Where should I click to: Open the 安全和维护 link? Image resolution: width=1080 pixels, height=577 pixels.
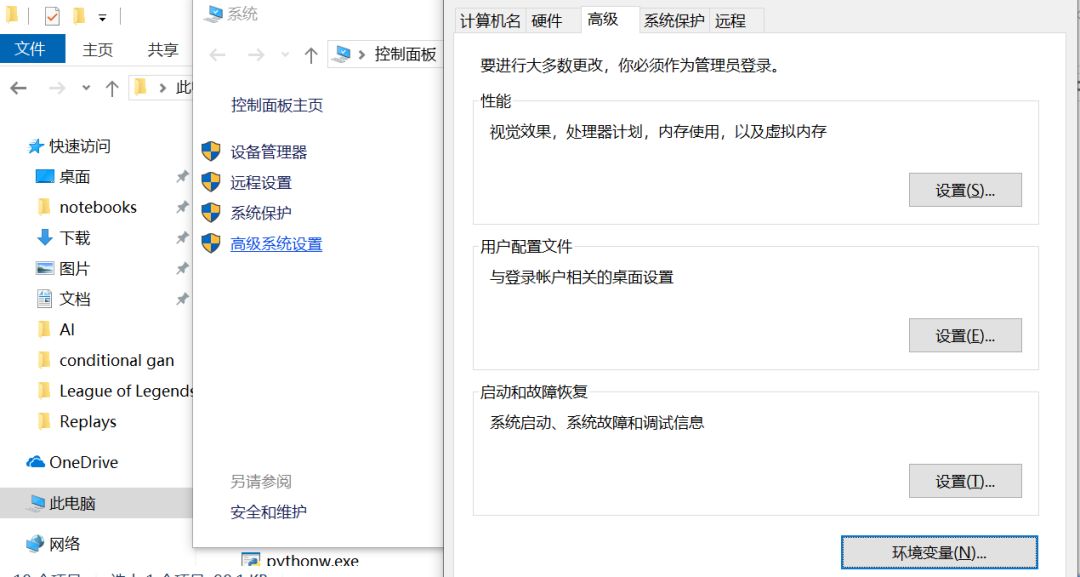(269, 512)
